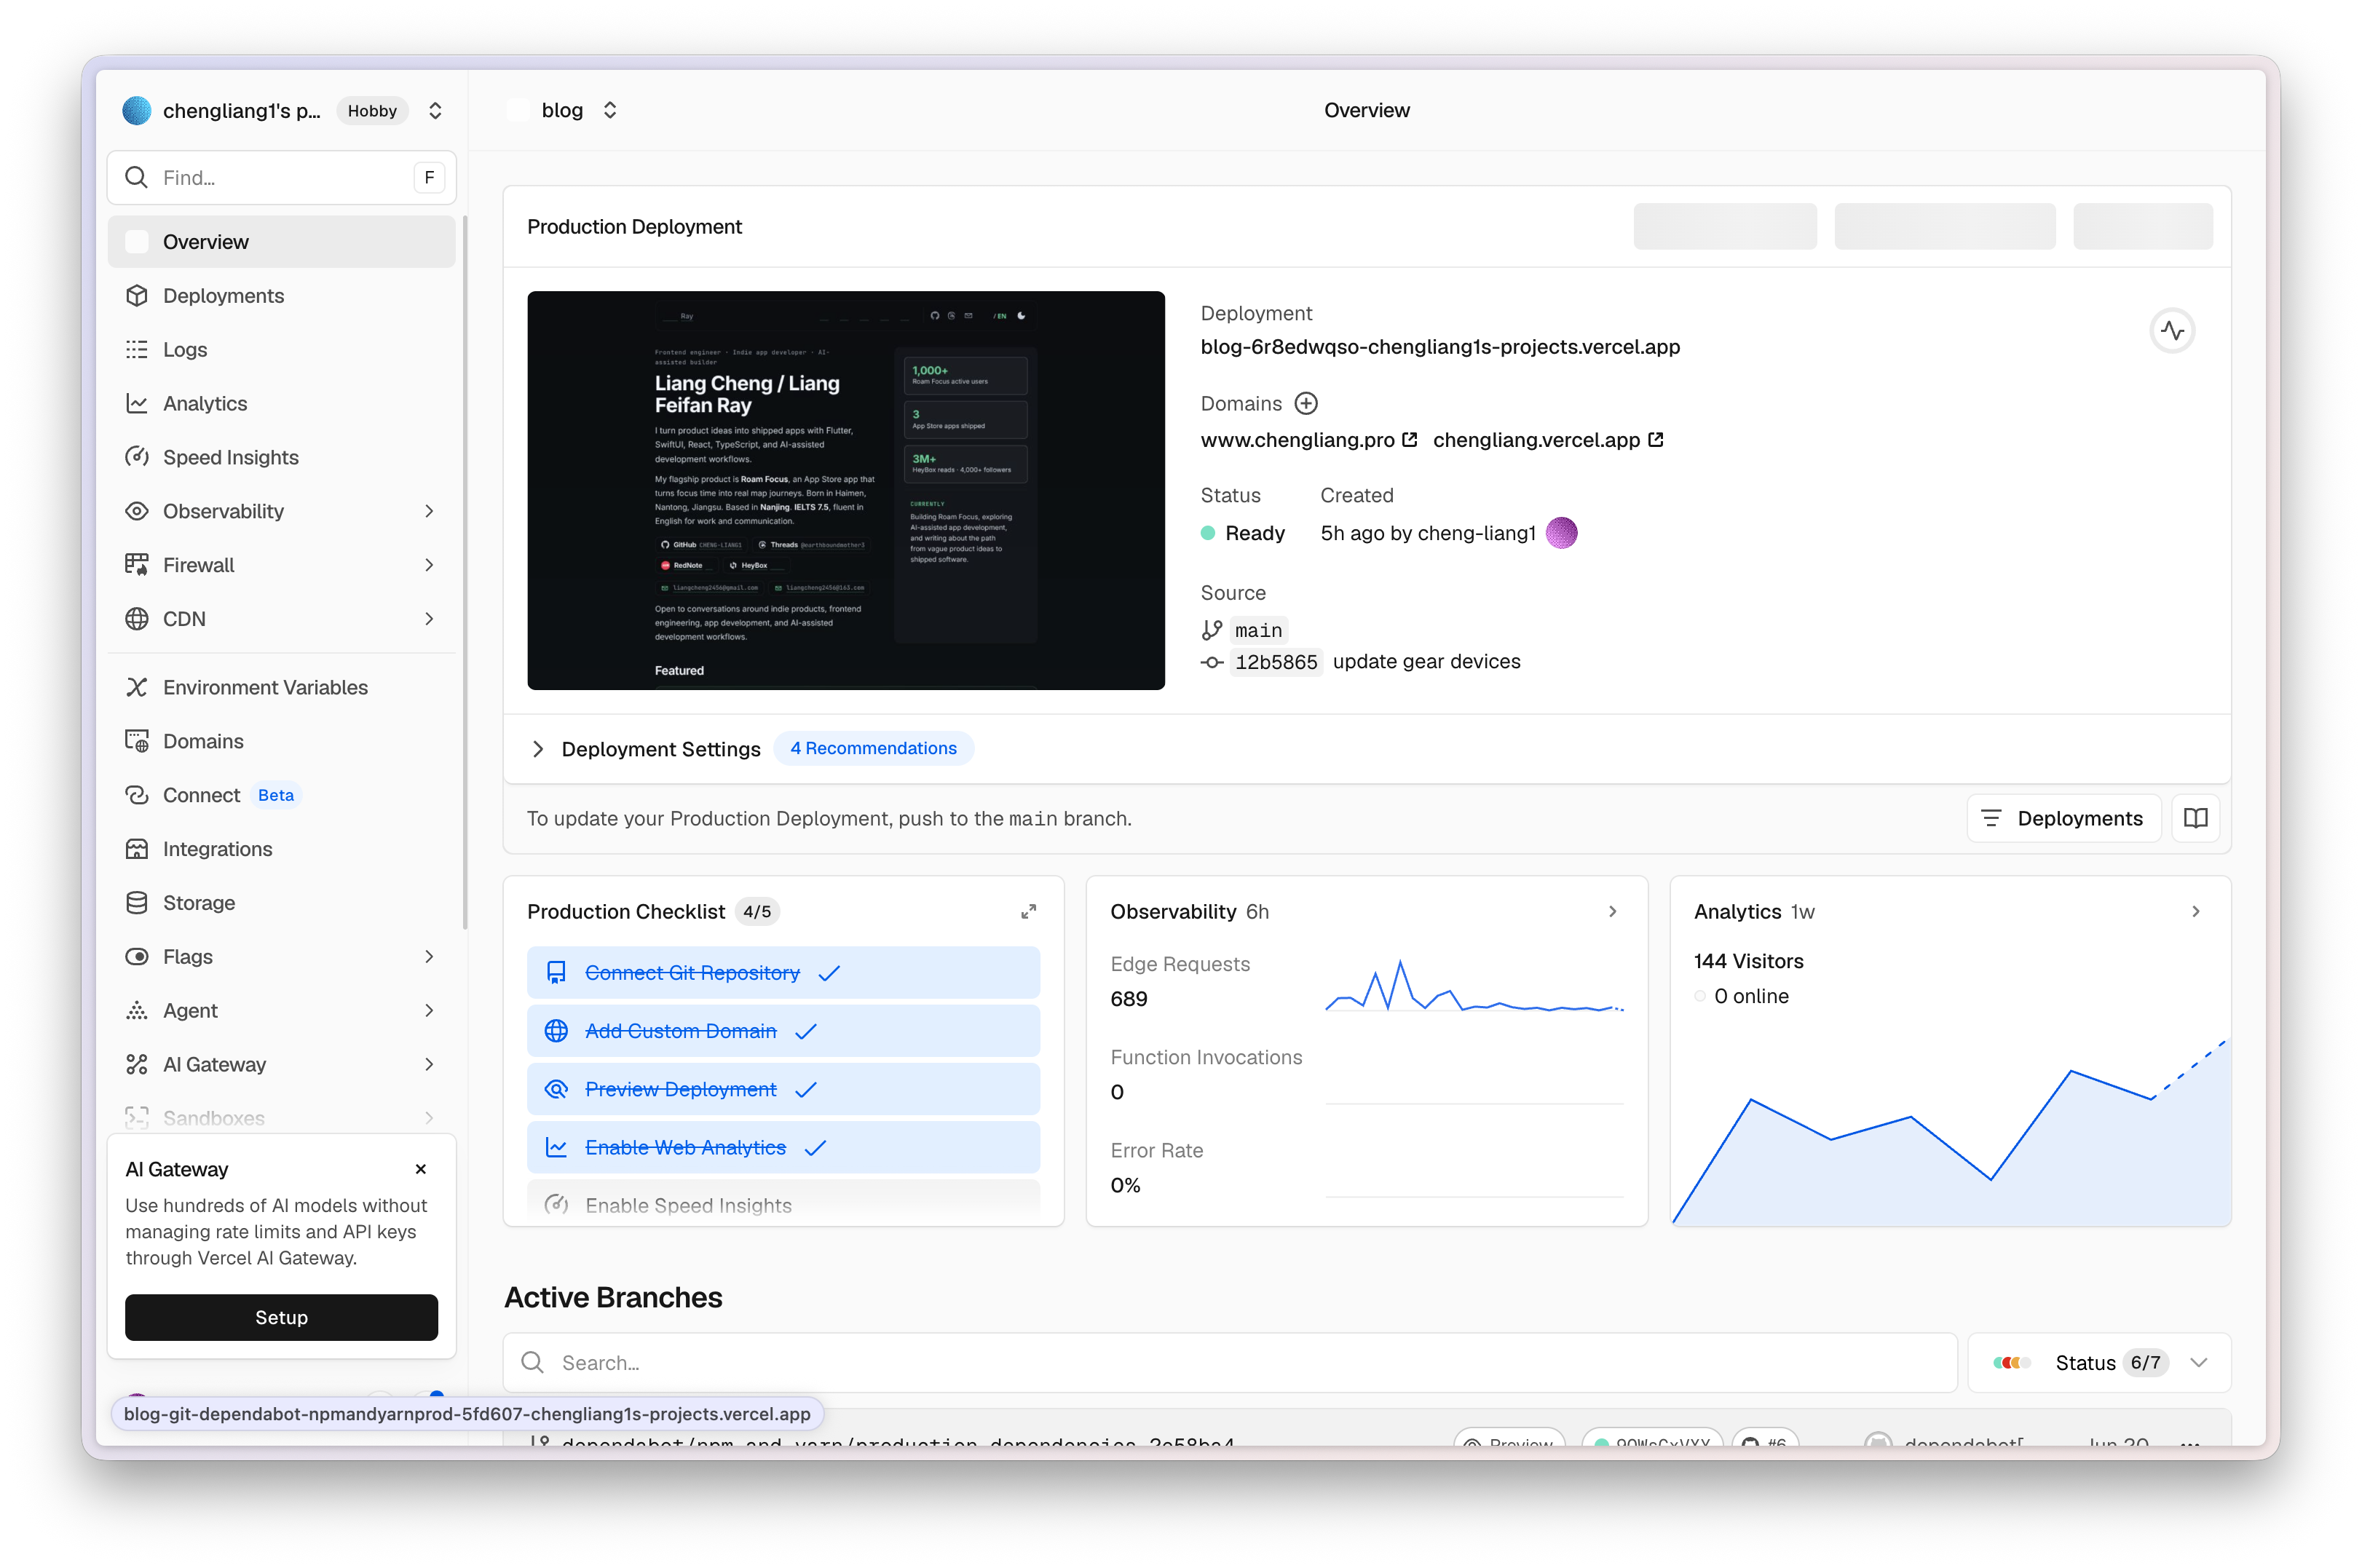This screenshot has width=2362, height=1568.
Task: Click the Integrations sidebar icon
Action: pos(137,849)
